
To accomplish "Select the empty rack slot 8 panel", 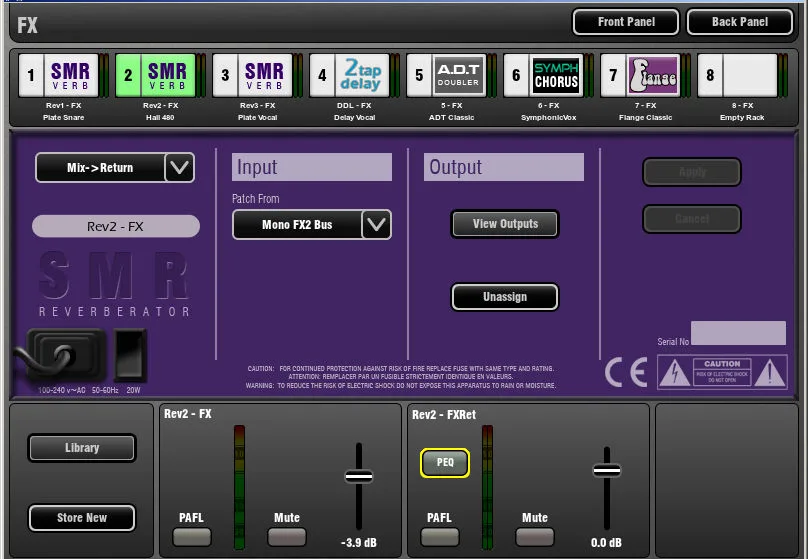I will tap(750, 75).
